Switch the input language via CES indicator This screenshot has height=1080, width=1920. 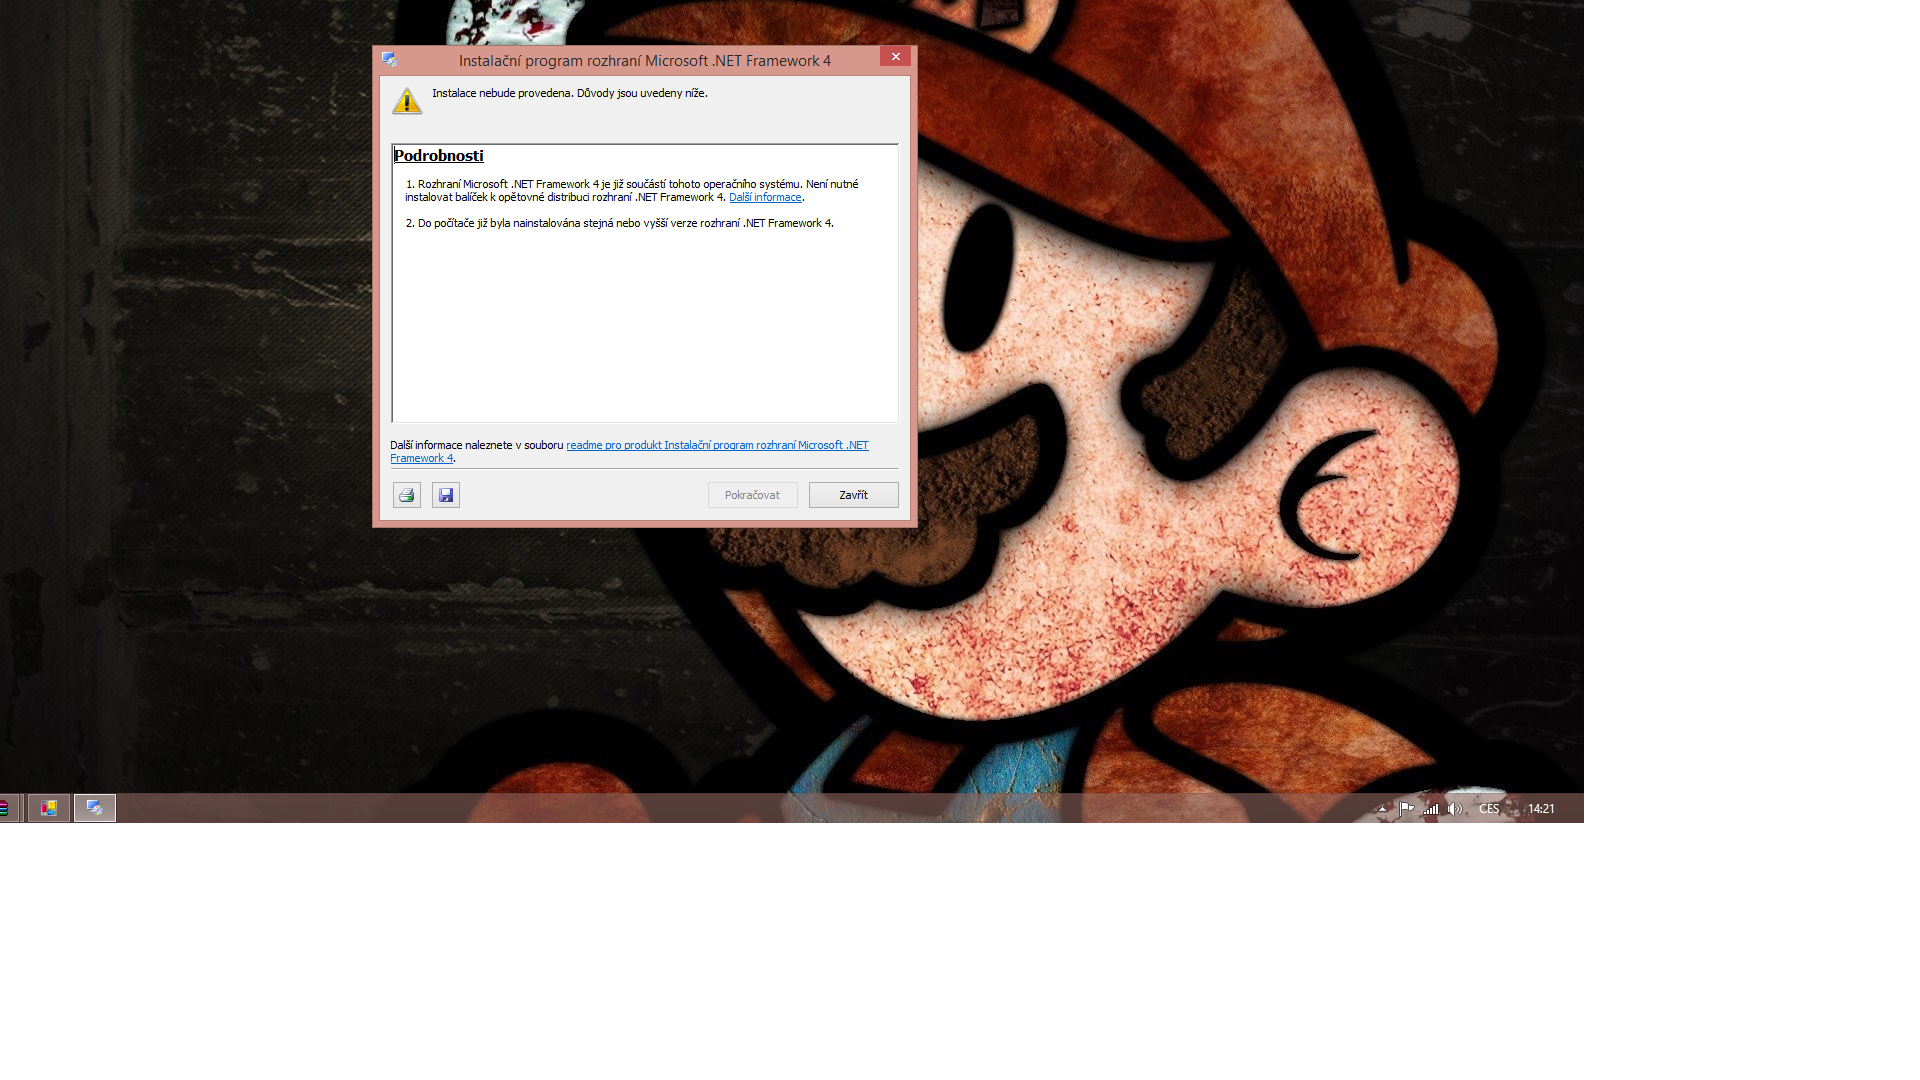click(x=1489, y=809)
